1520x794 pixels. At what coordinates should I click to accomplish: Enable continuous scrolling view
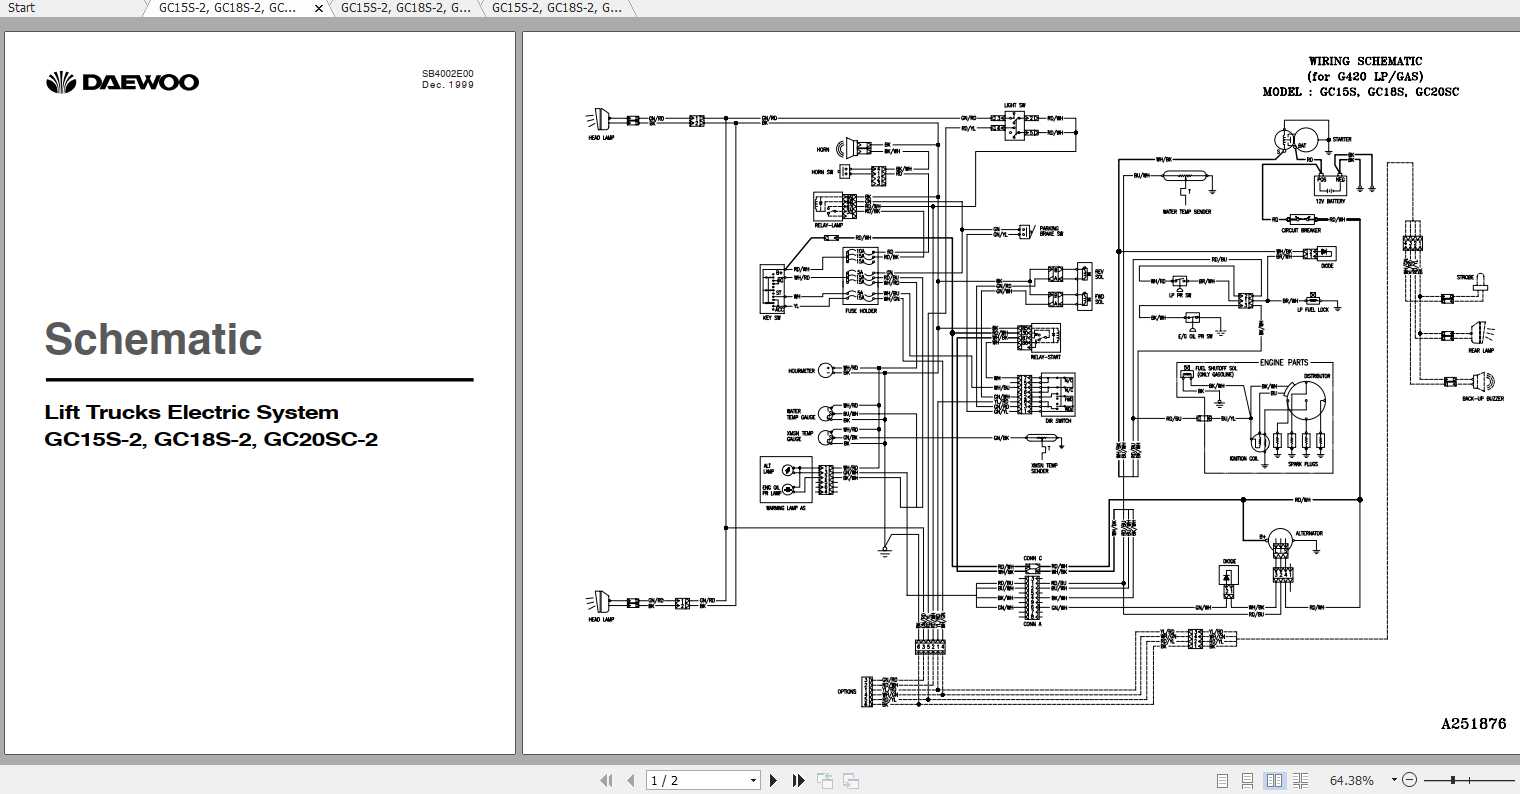pyautogui.click(x=1247, y=780)
